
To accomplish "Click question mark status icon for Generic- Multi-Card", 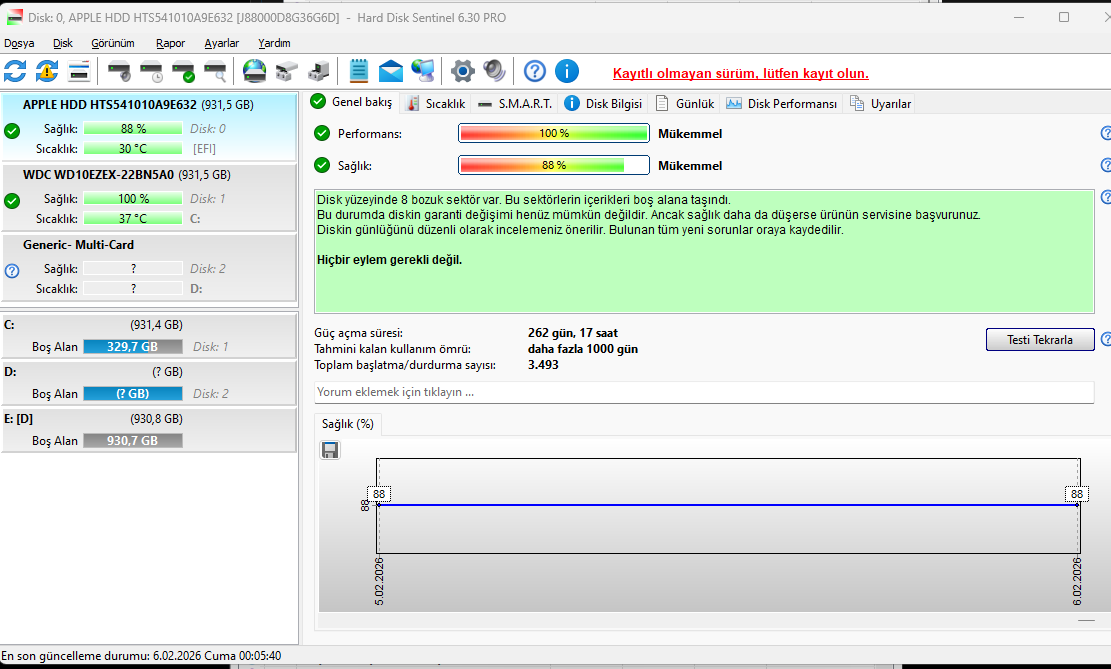I will 12,271.
